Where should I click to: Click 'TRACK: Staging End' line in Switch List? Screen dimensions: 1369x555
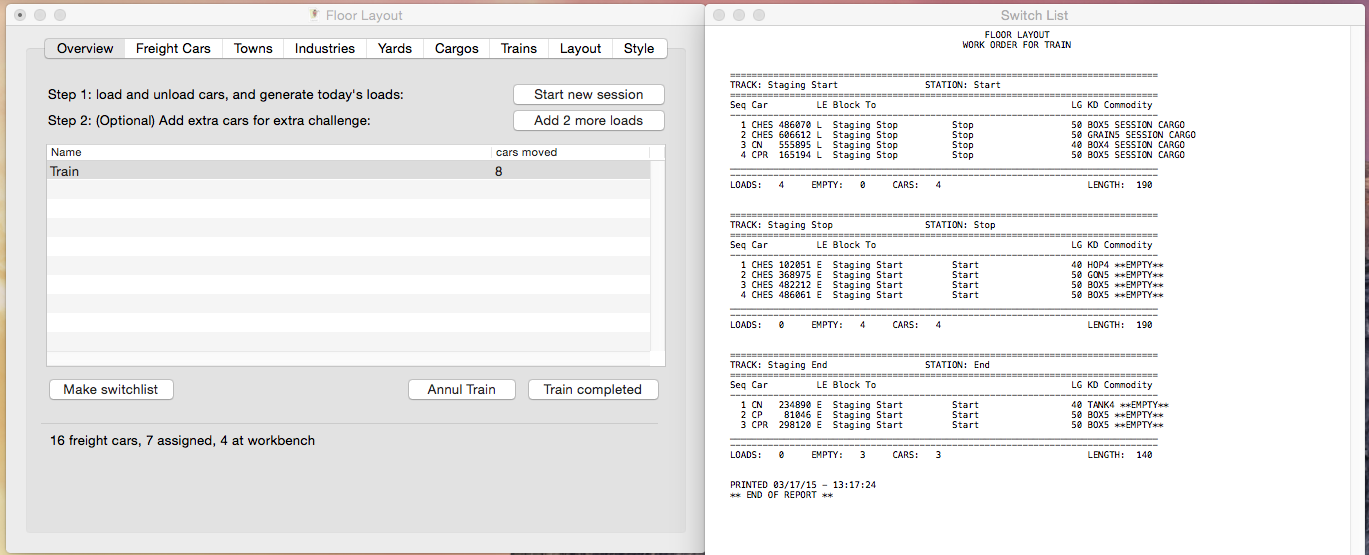pos(779,365)
